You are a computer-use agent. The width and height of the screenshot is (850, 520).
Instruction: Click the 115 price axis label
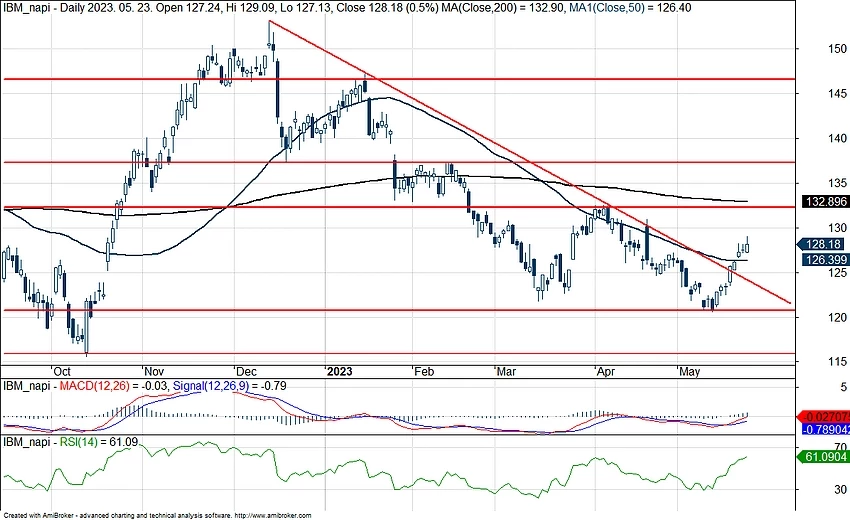point(837,361)
